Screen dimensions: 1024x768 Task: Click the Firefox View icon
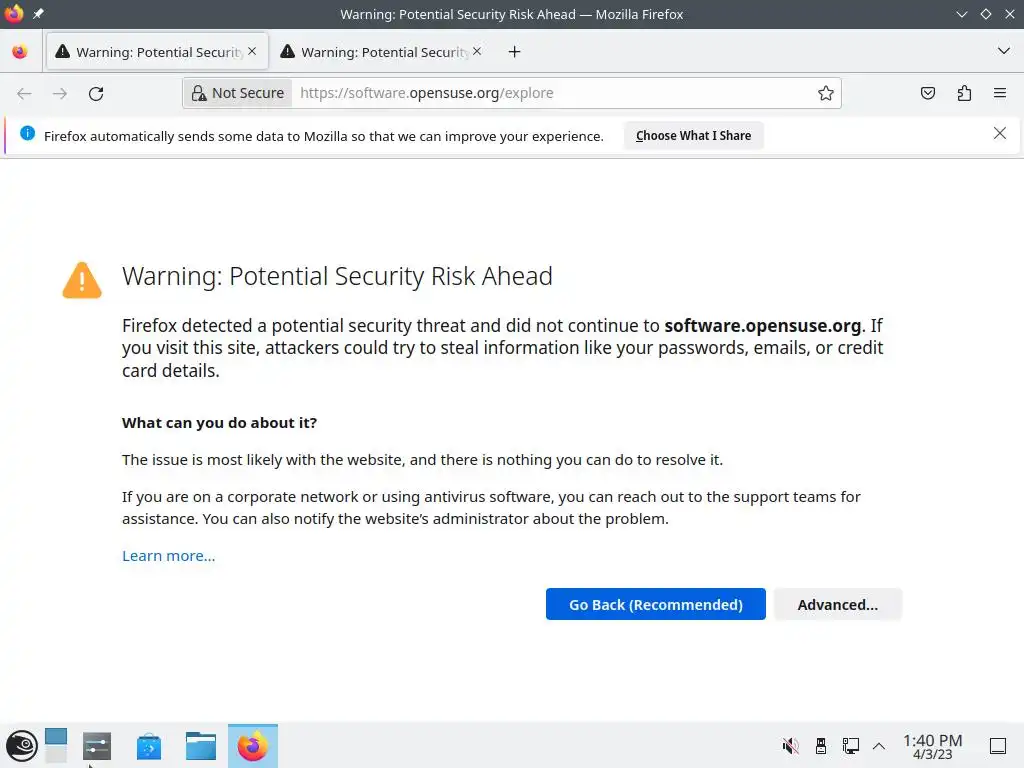click(x=20, y=52)
